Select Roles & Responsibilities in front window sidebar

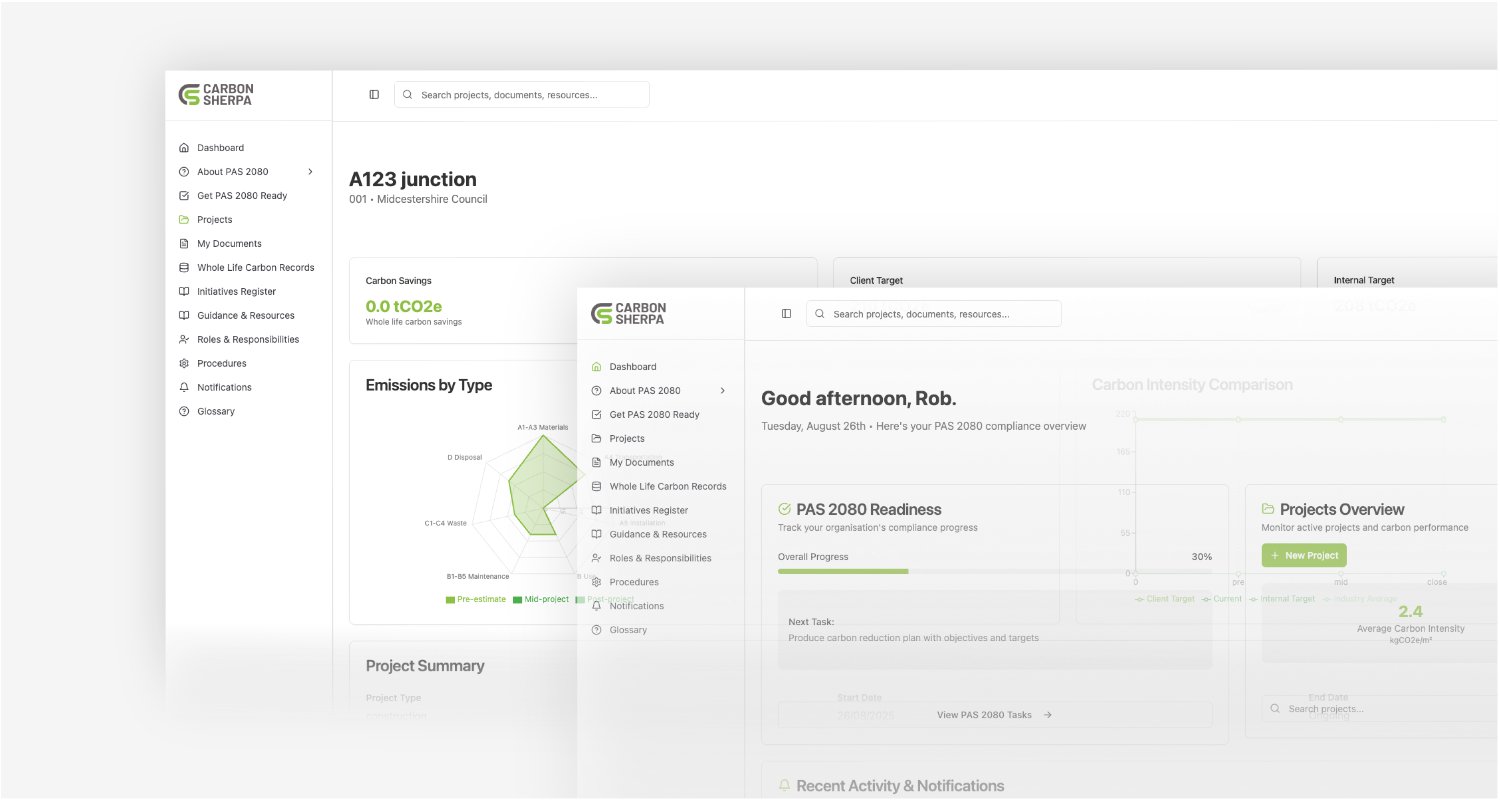[x=660, y=559]
